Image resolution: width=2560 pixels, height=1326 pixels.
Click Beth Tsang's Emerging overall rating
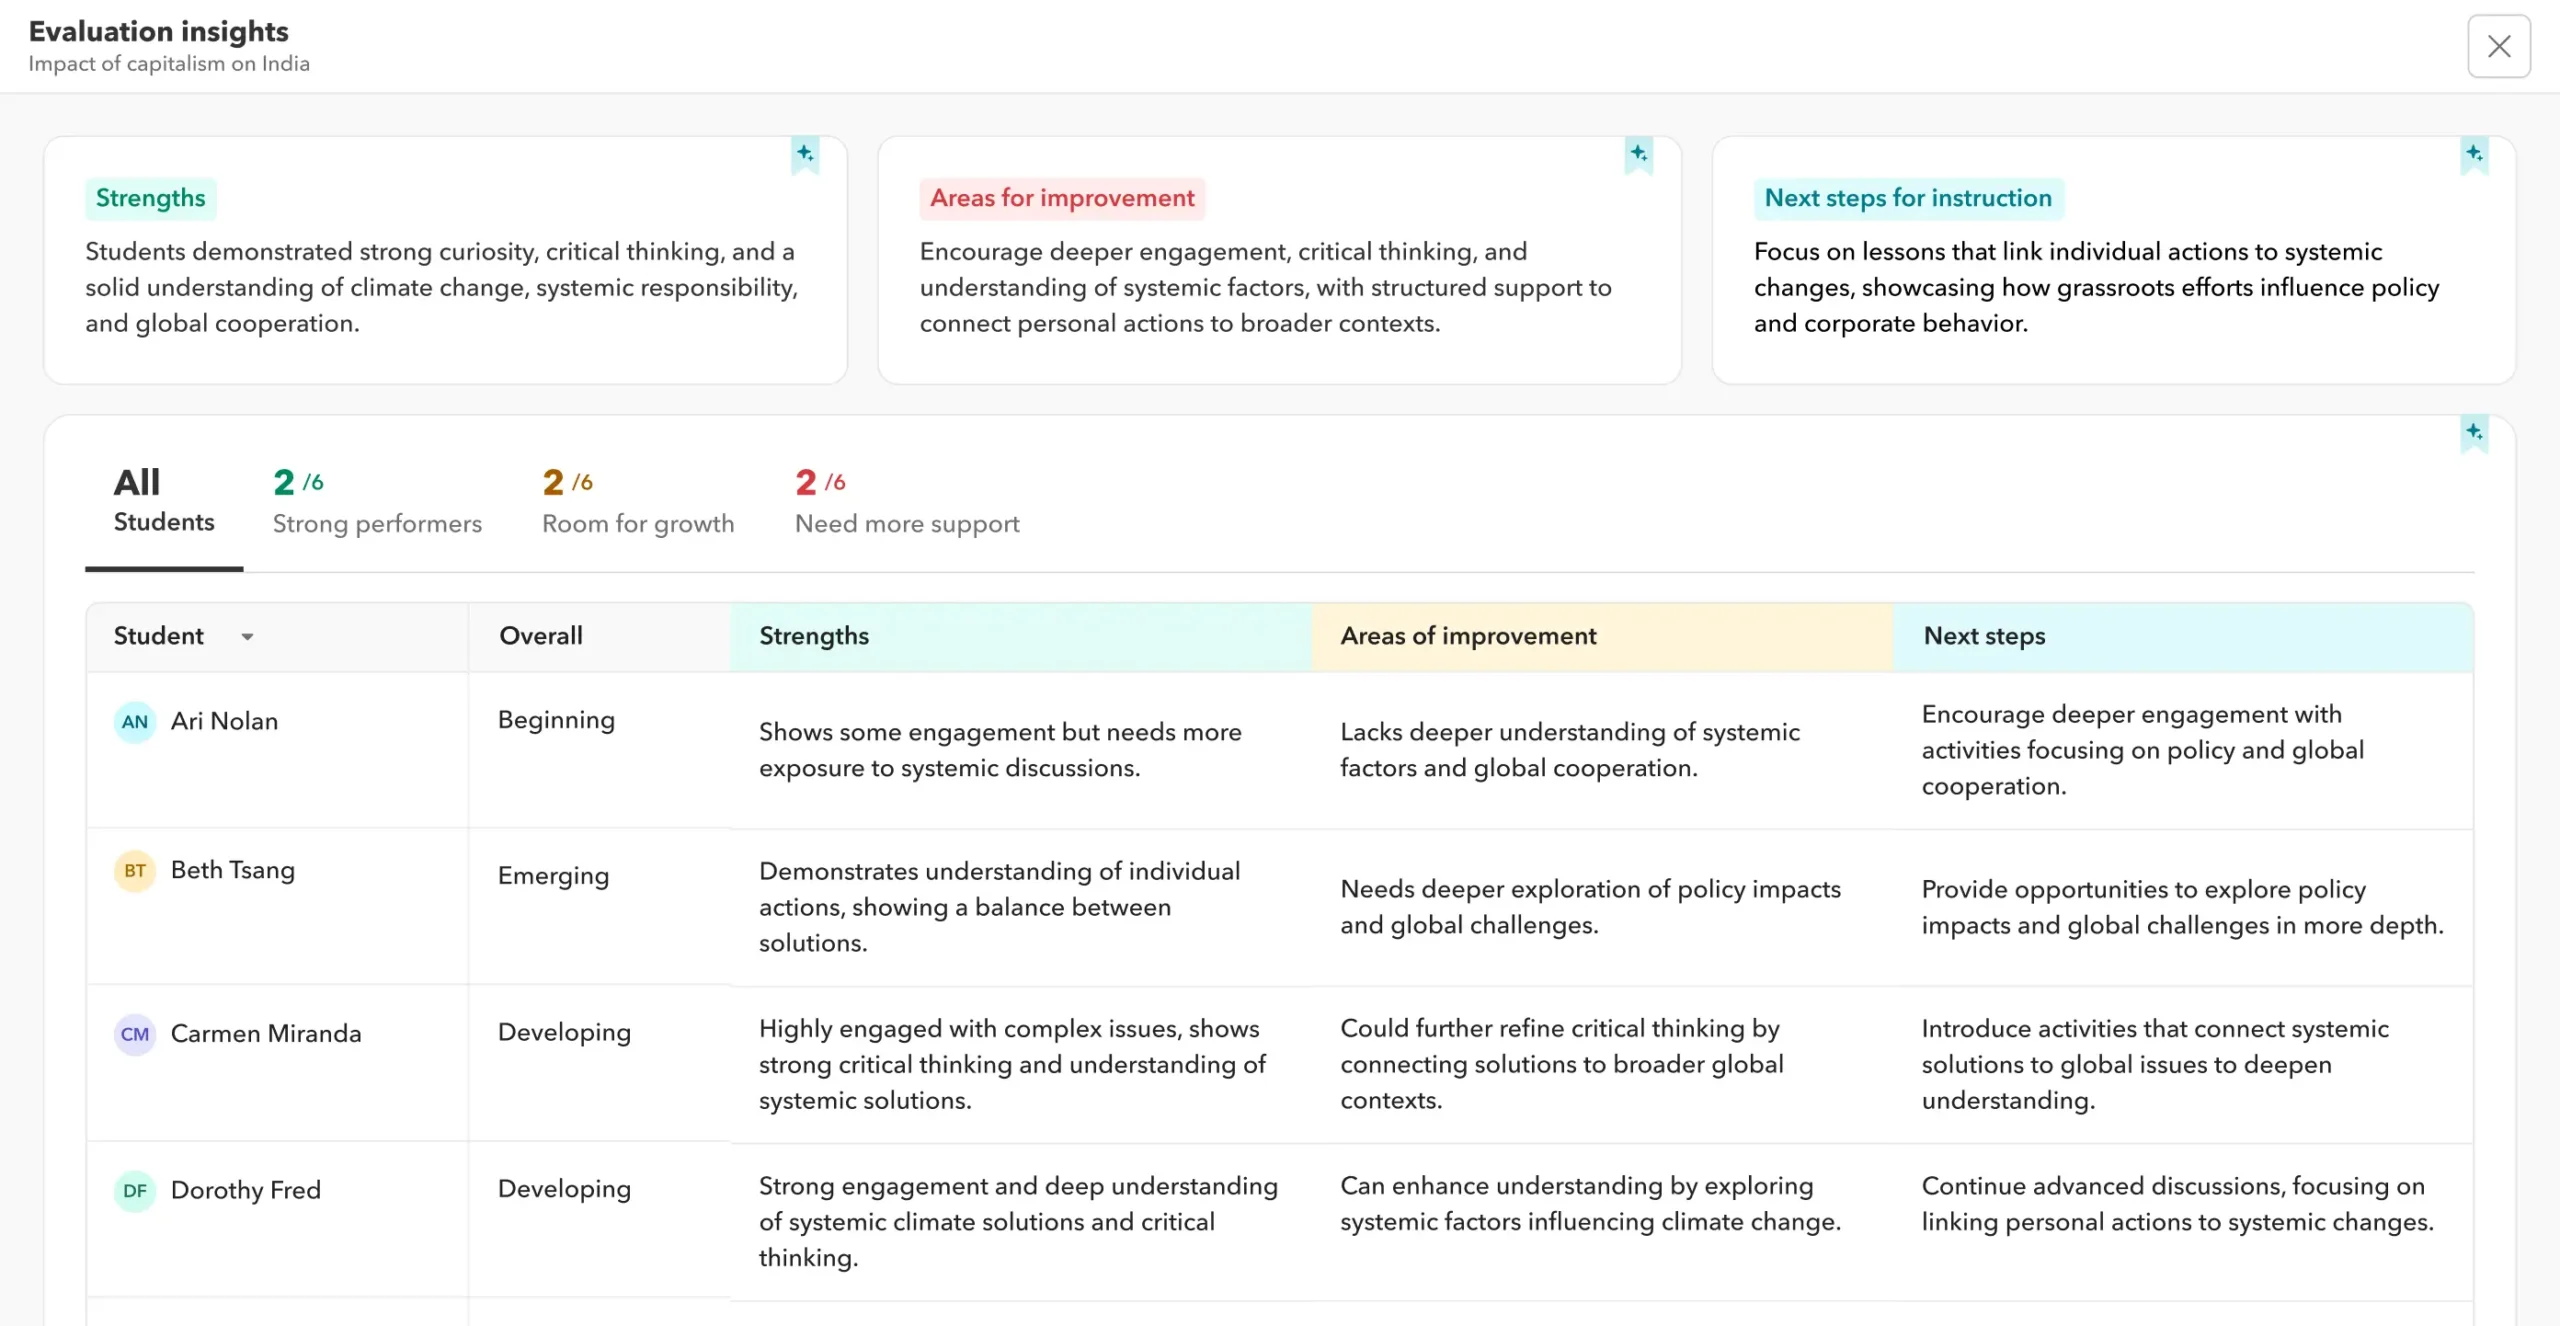coord(552,876)
